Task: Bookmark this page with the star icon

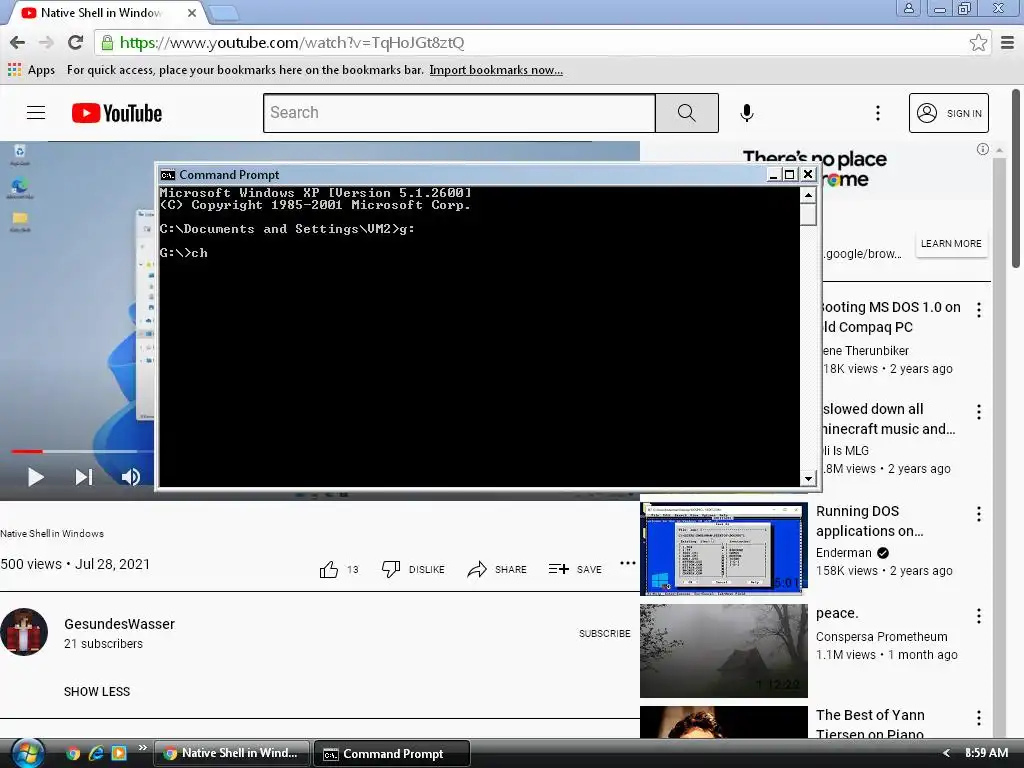Action: [x=978, y=42]
